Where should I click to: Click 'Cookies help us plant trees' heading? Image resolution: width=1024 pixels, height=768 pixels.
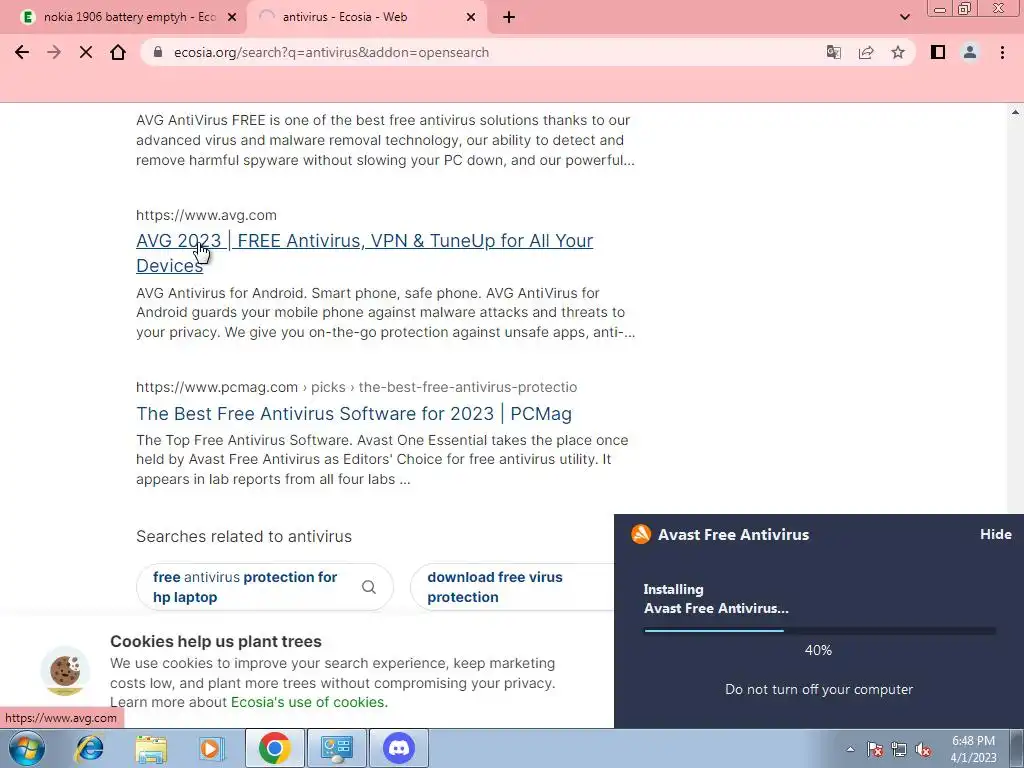click(x=216, y=641)
